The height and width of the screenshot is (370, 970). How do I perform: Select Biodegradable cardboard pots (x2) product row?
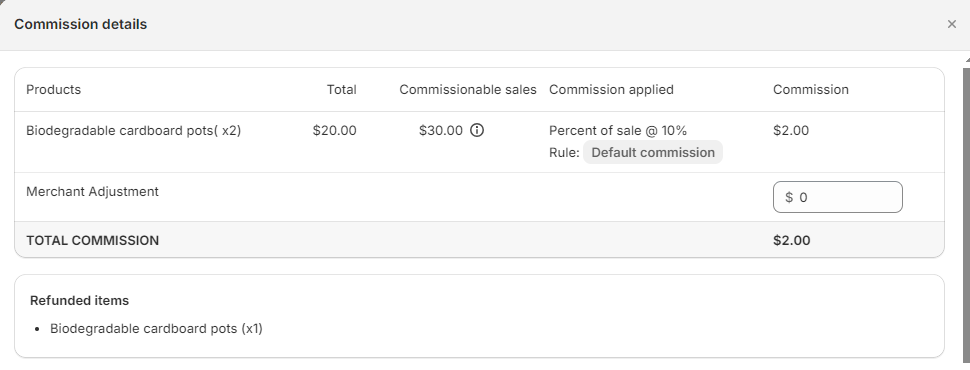point(479,142)
